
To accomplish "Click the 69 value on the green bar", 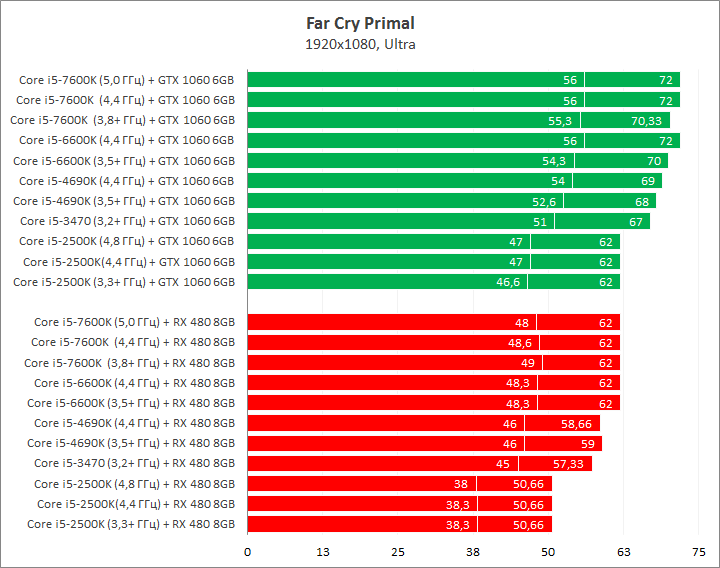I will tap(648, 181).
